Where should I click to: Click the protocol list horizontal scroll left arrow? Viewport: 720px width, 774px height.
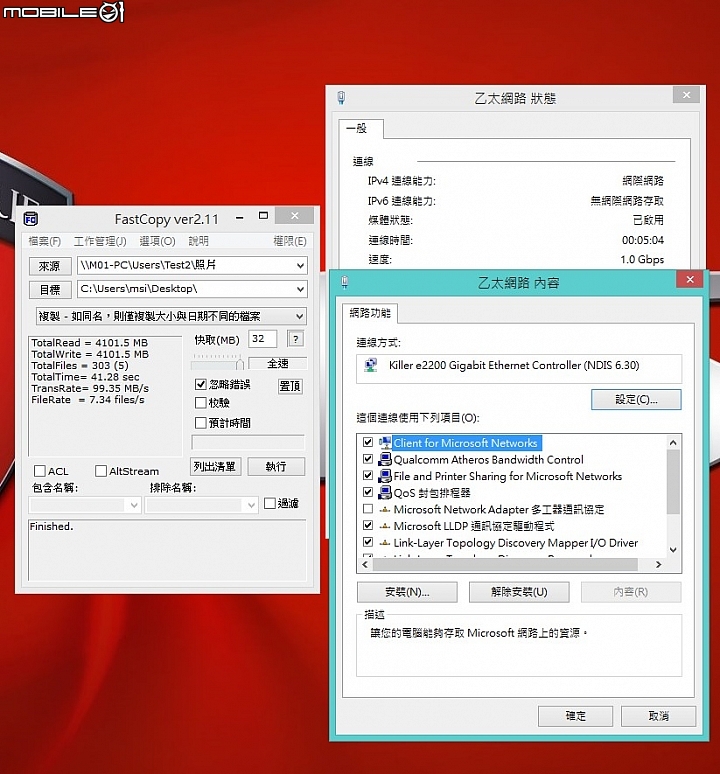click(x=365, y=564)
